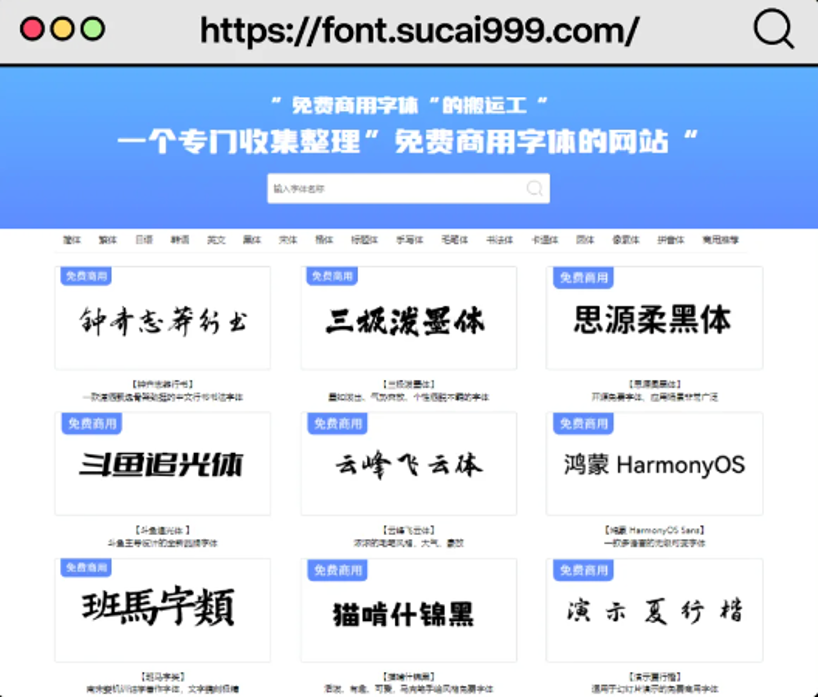Click the 免费商用 badge on the 斗鱼追光体 card
The image size is (818, 698).
[x=92, y=424]
